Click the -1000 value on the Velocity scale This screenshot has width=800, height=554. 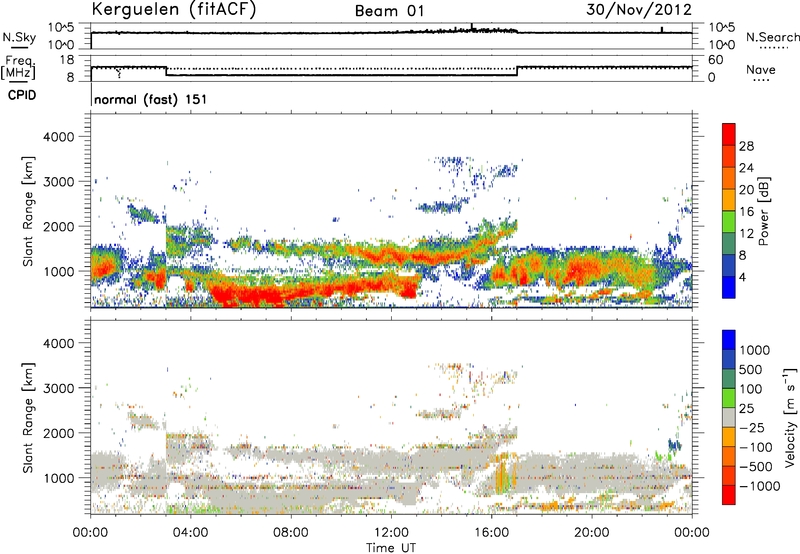[759, 486]
